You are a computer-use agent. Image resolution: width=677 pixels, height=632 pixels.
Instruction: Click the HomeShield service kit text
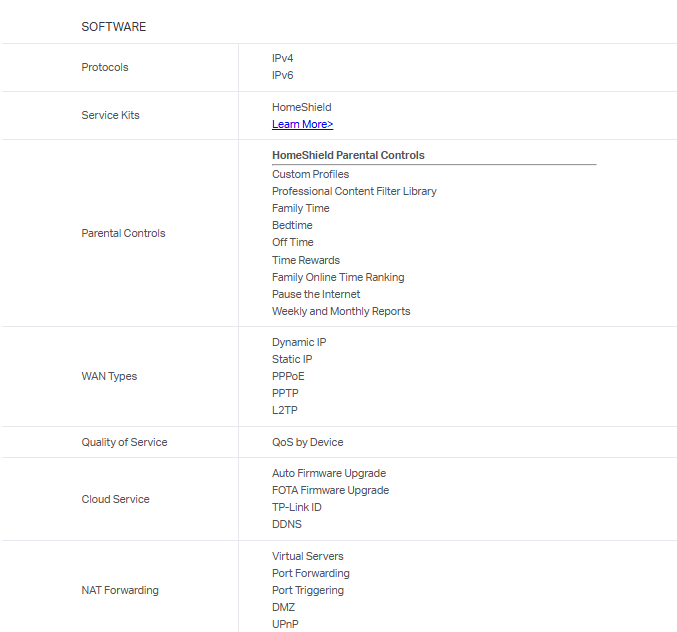[301, 107]
